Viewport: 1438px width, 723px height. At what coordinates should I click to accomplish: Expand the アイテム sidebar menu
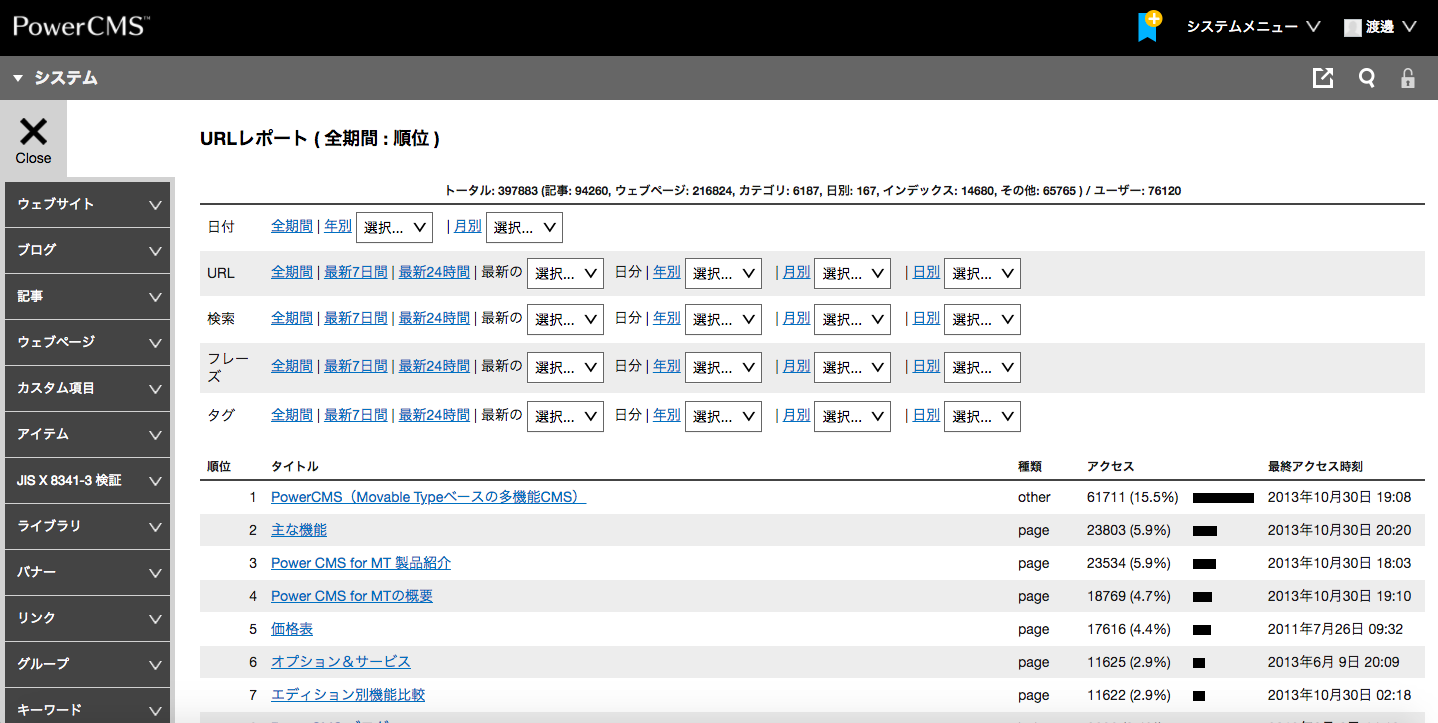coord(87,435)
